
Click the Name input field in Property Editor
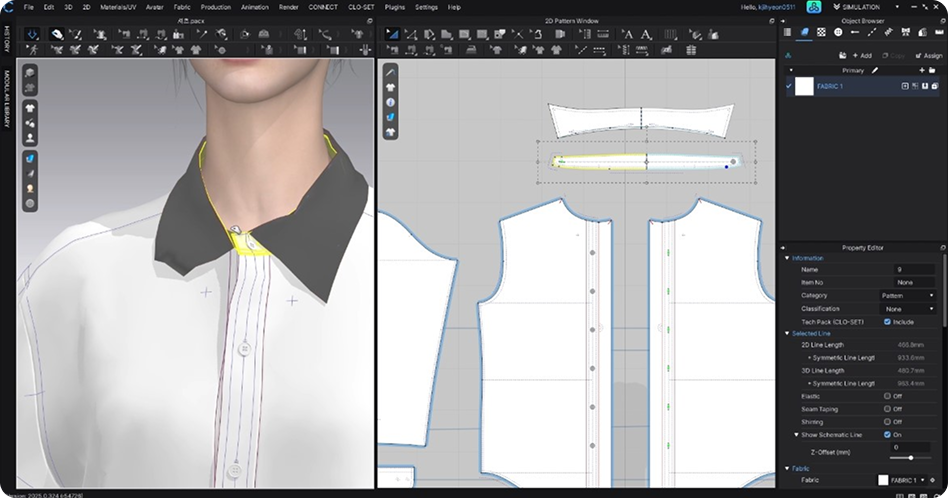point(914,269)
